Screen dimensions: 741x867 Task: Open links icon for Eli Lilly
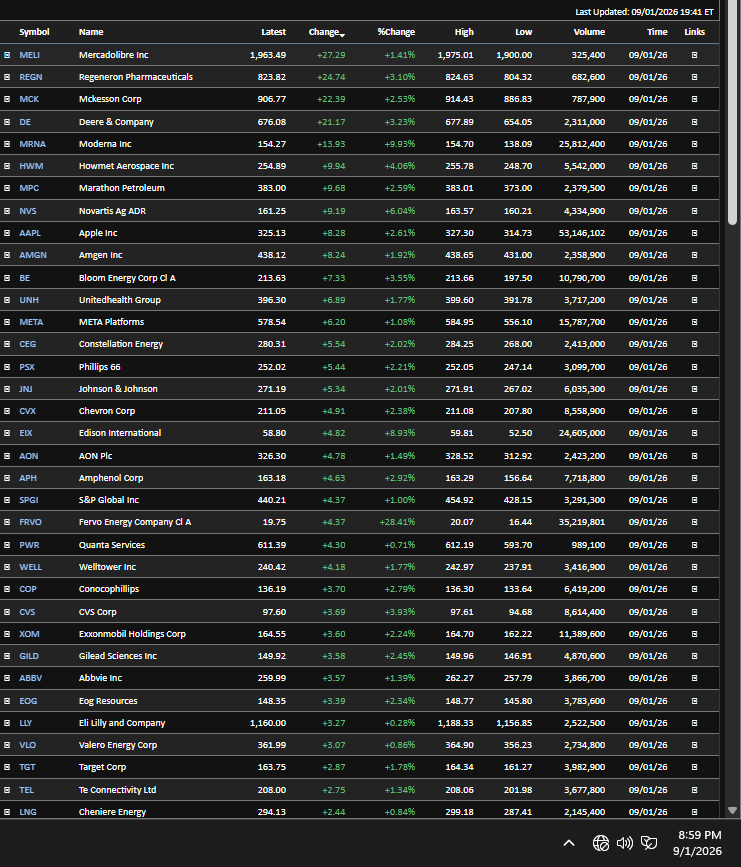(x=695, y=723)
